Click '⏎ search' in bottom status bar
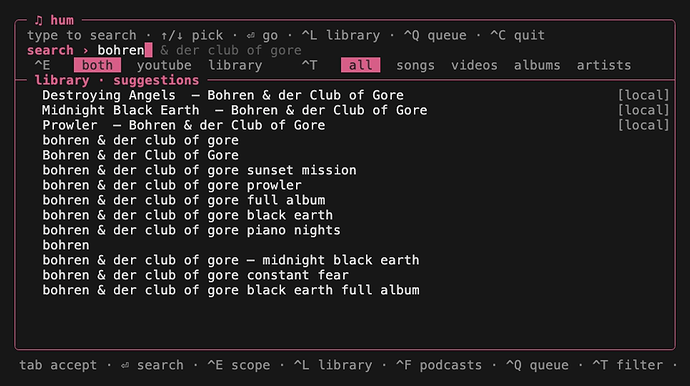Image resolution: width=690 pixels, height=386 pixels. coord(152,365)
